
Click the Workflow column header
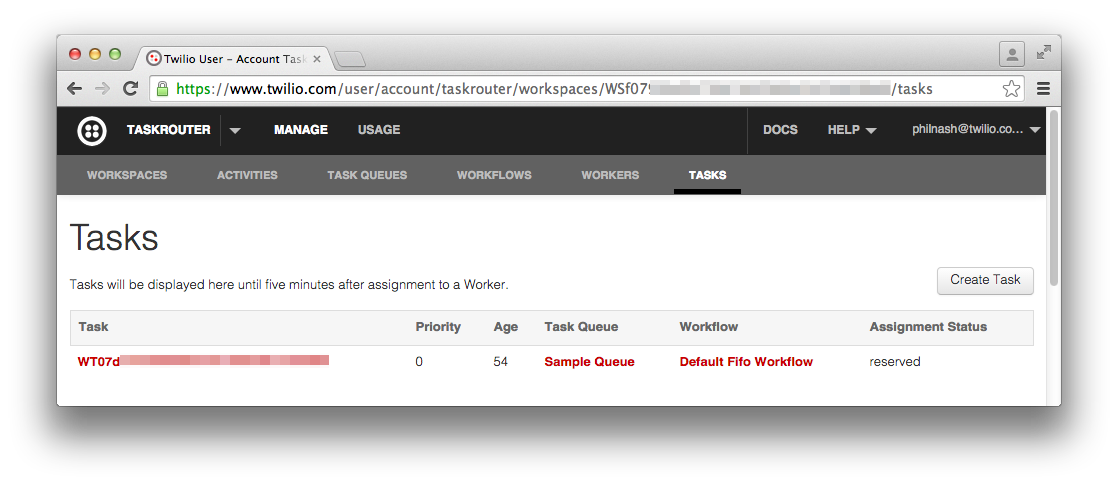(709, 327)
